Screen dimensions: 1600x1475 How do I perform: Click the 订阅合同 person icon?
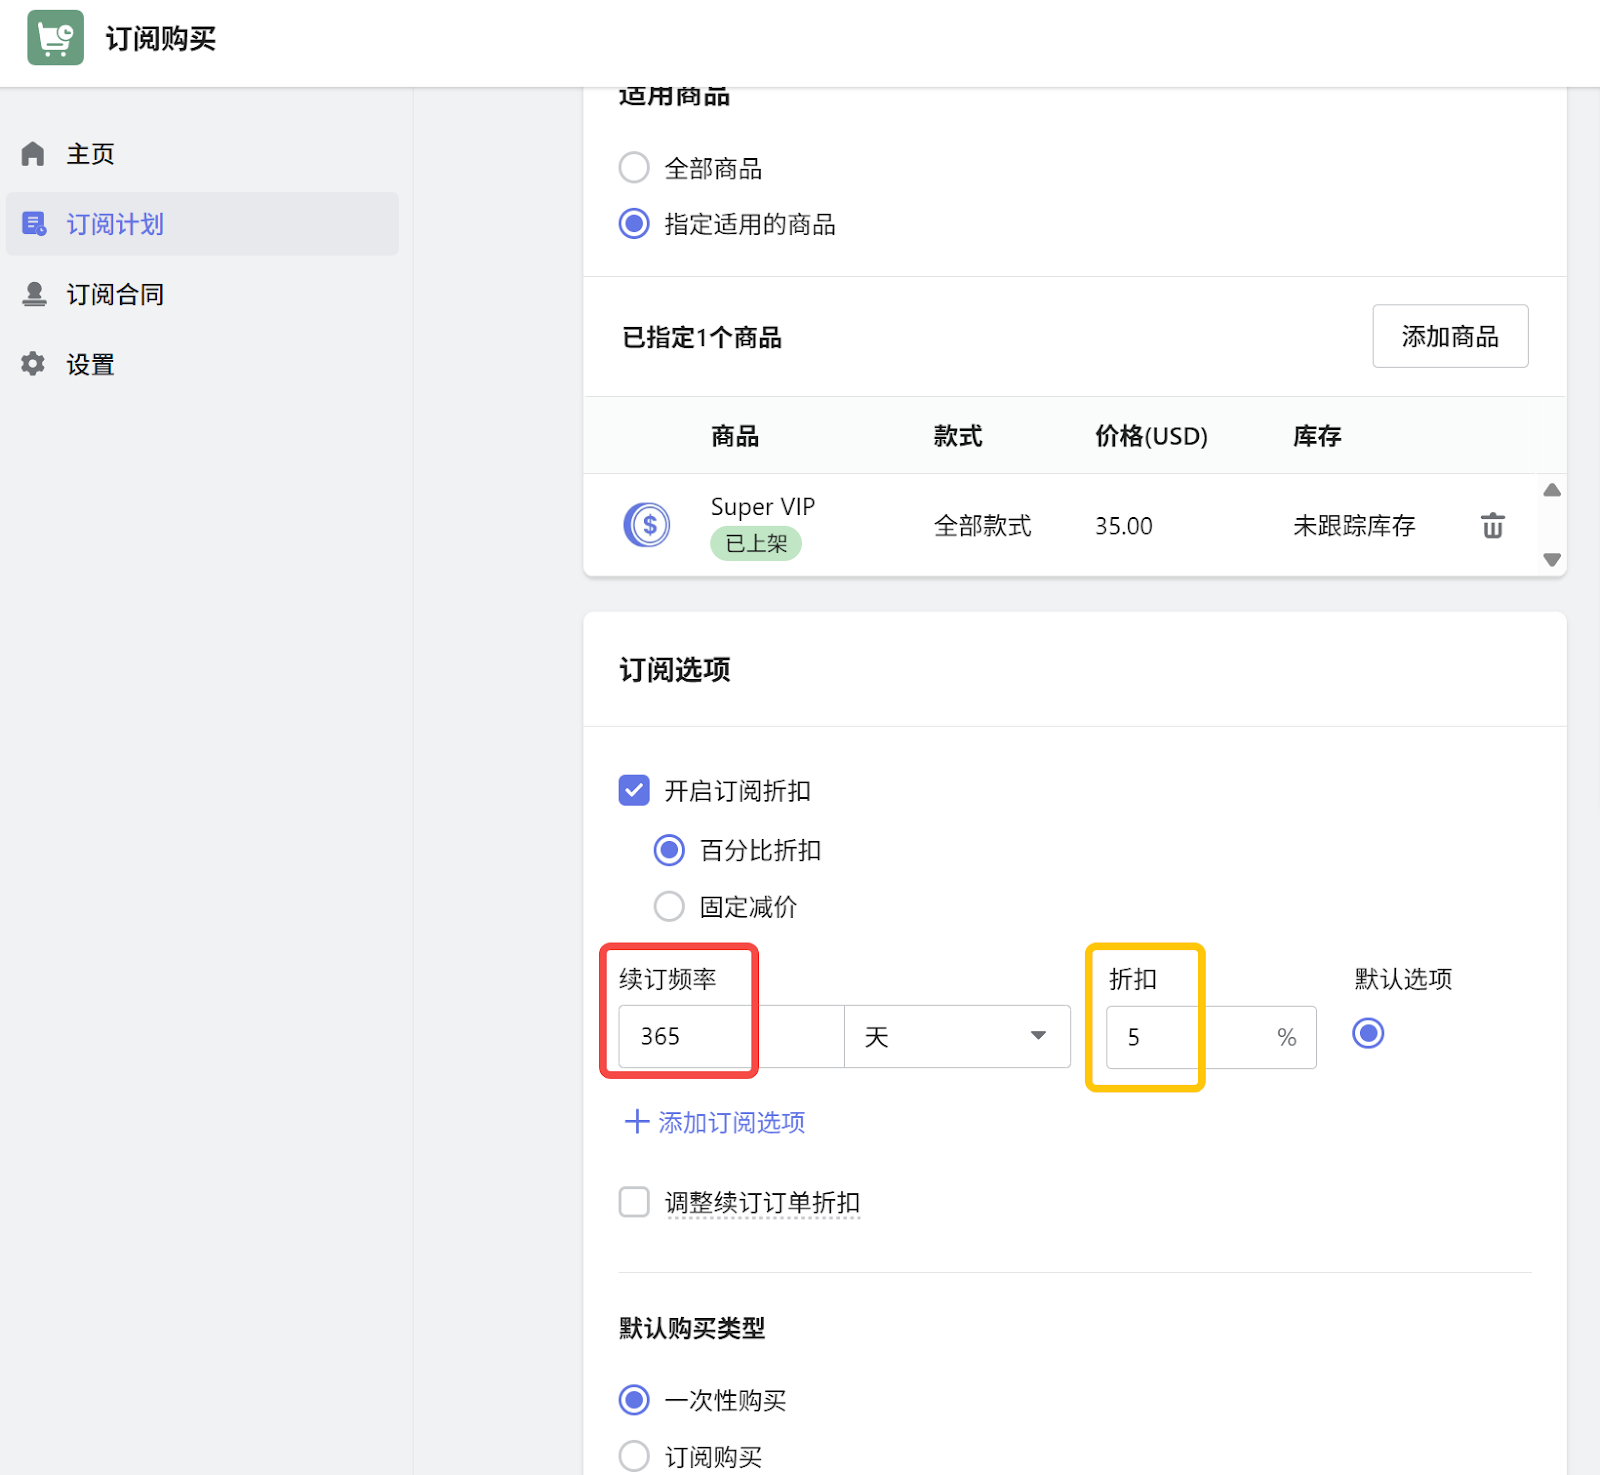click(34, 294)
